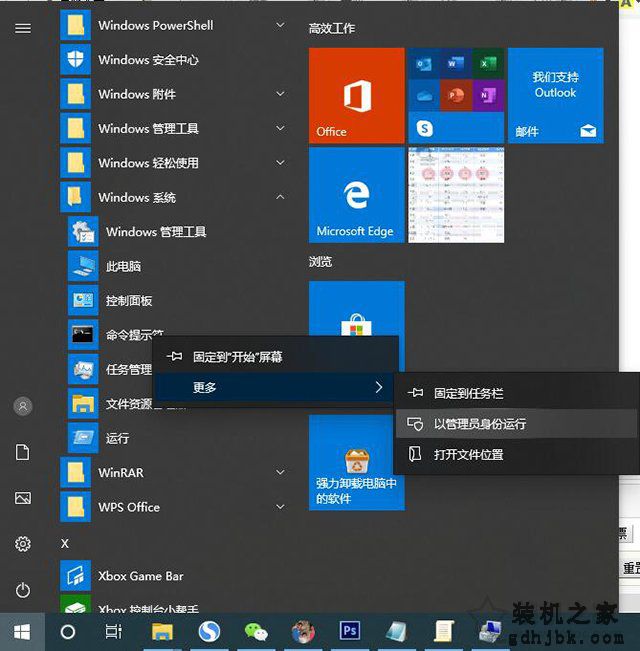Open the Office tile
The image size is (640, 651).
tap(357, 95)
